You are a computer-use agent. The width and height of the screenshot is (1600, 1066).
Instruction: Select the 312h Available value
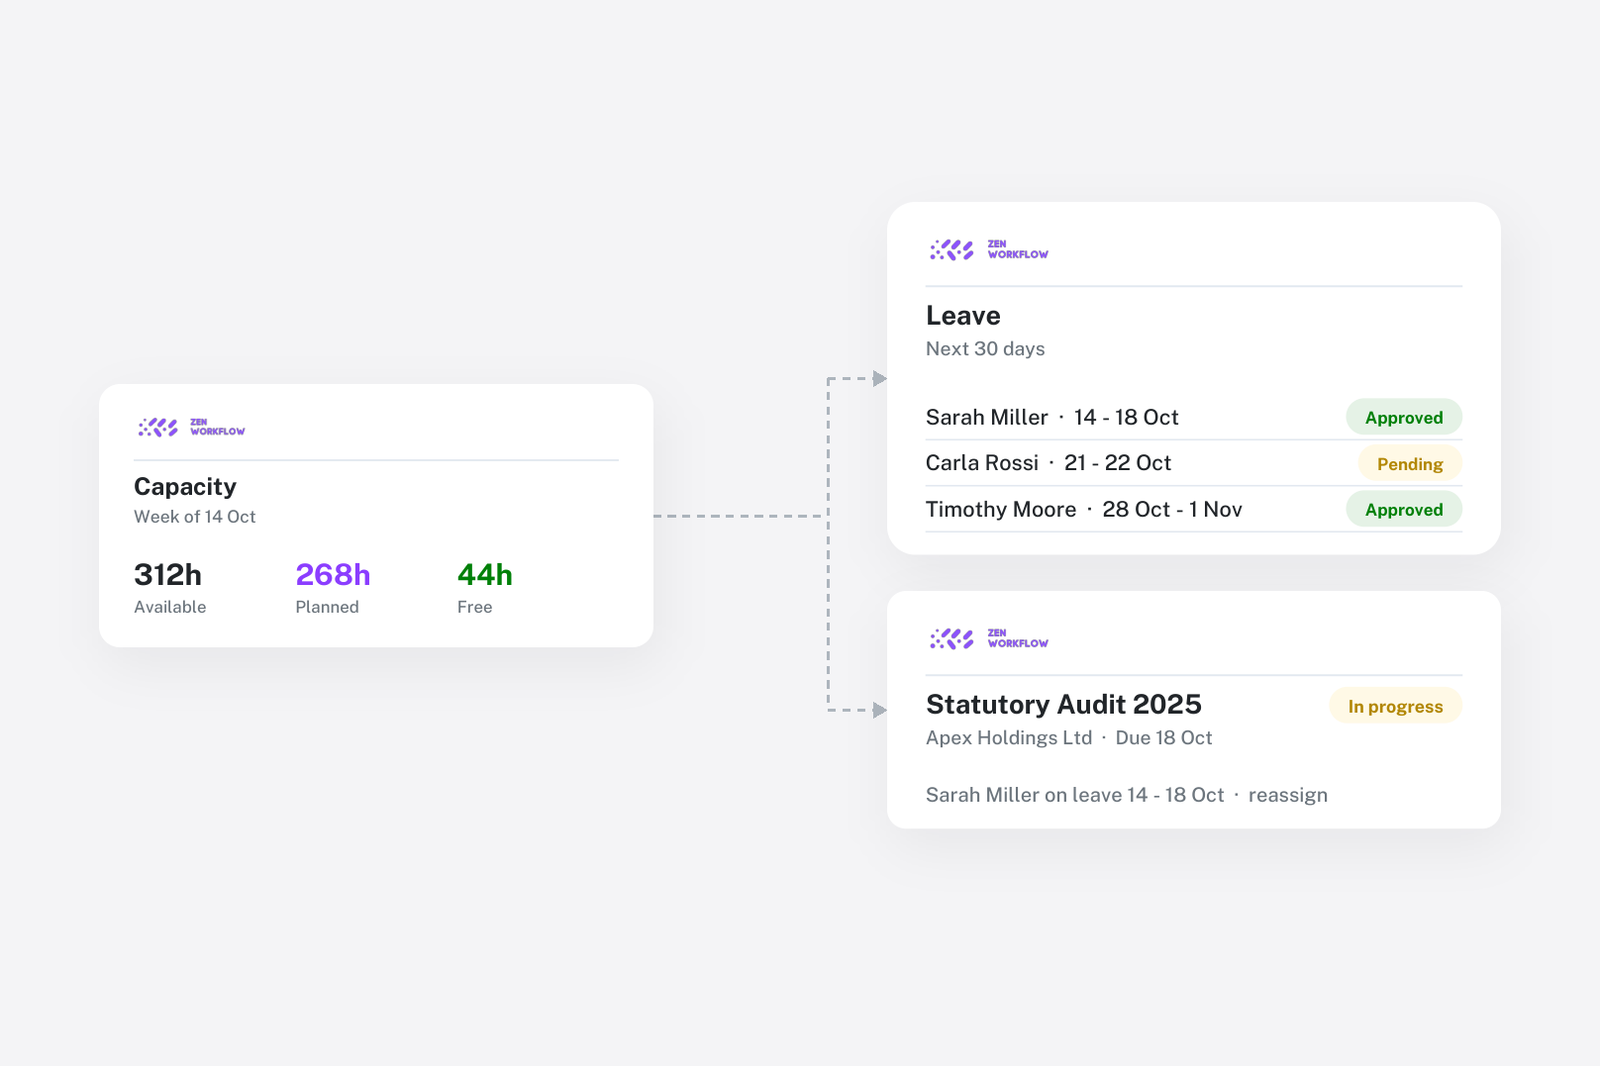click(168, 575)
